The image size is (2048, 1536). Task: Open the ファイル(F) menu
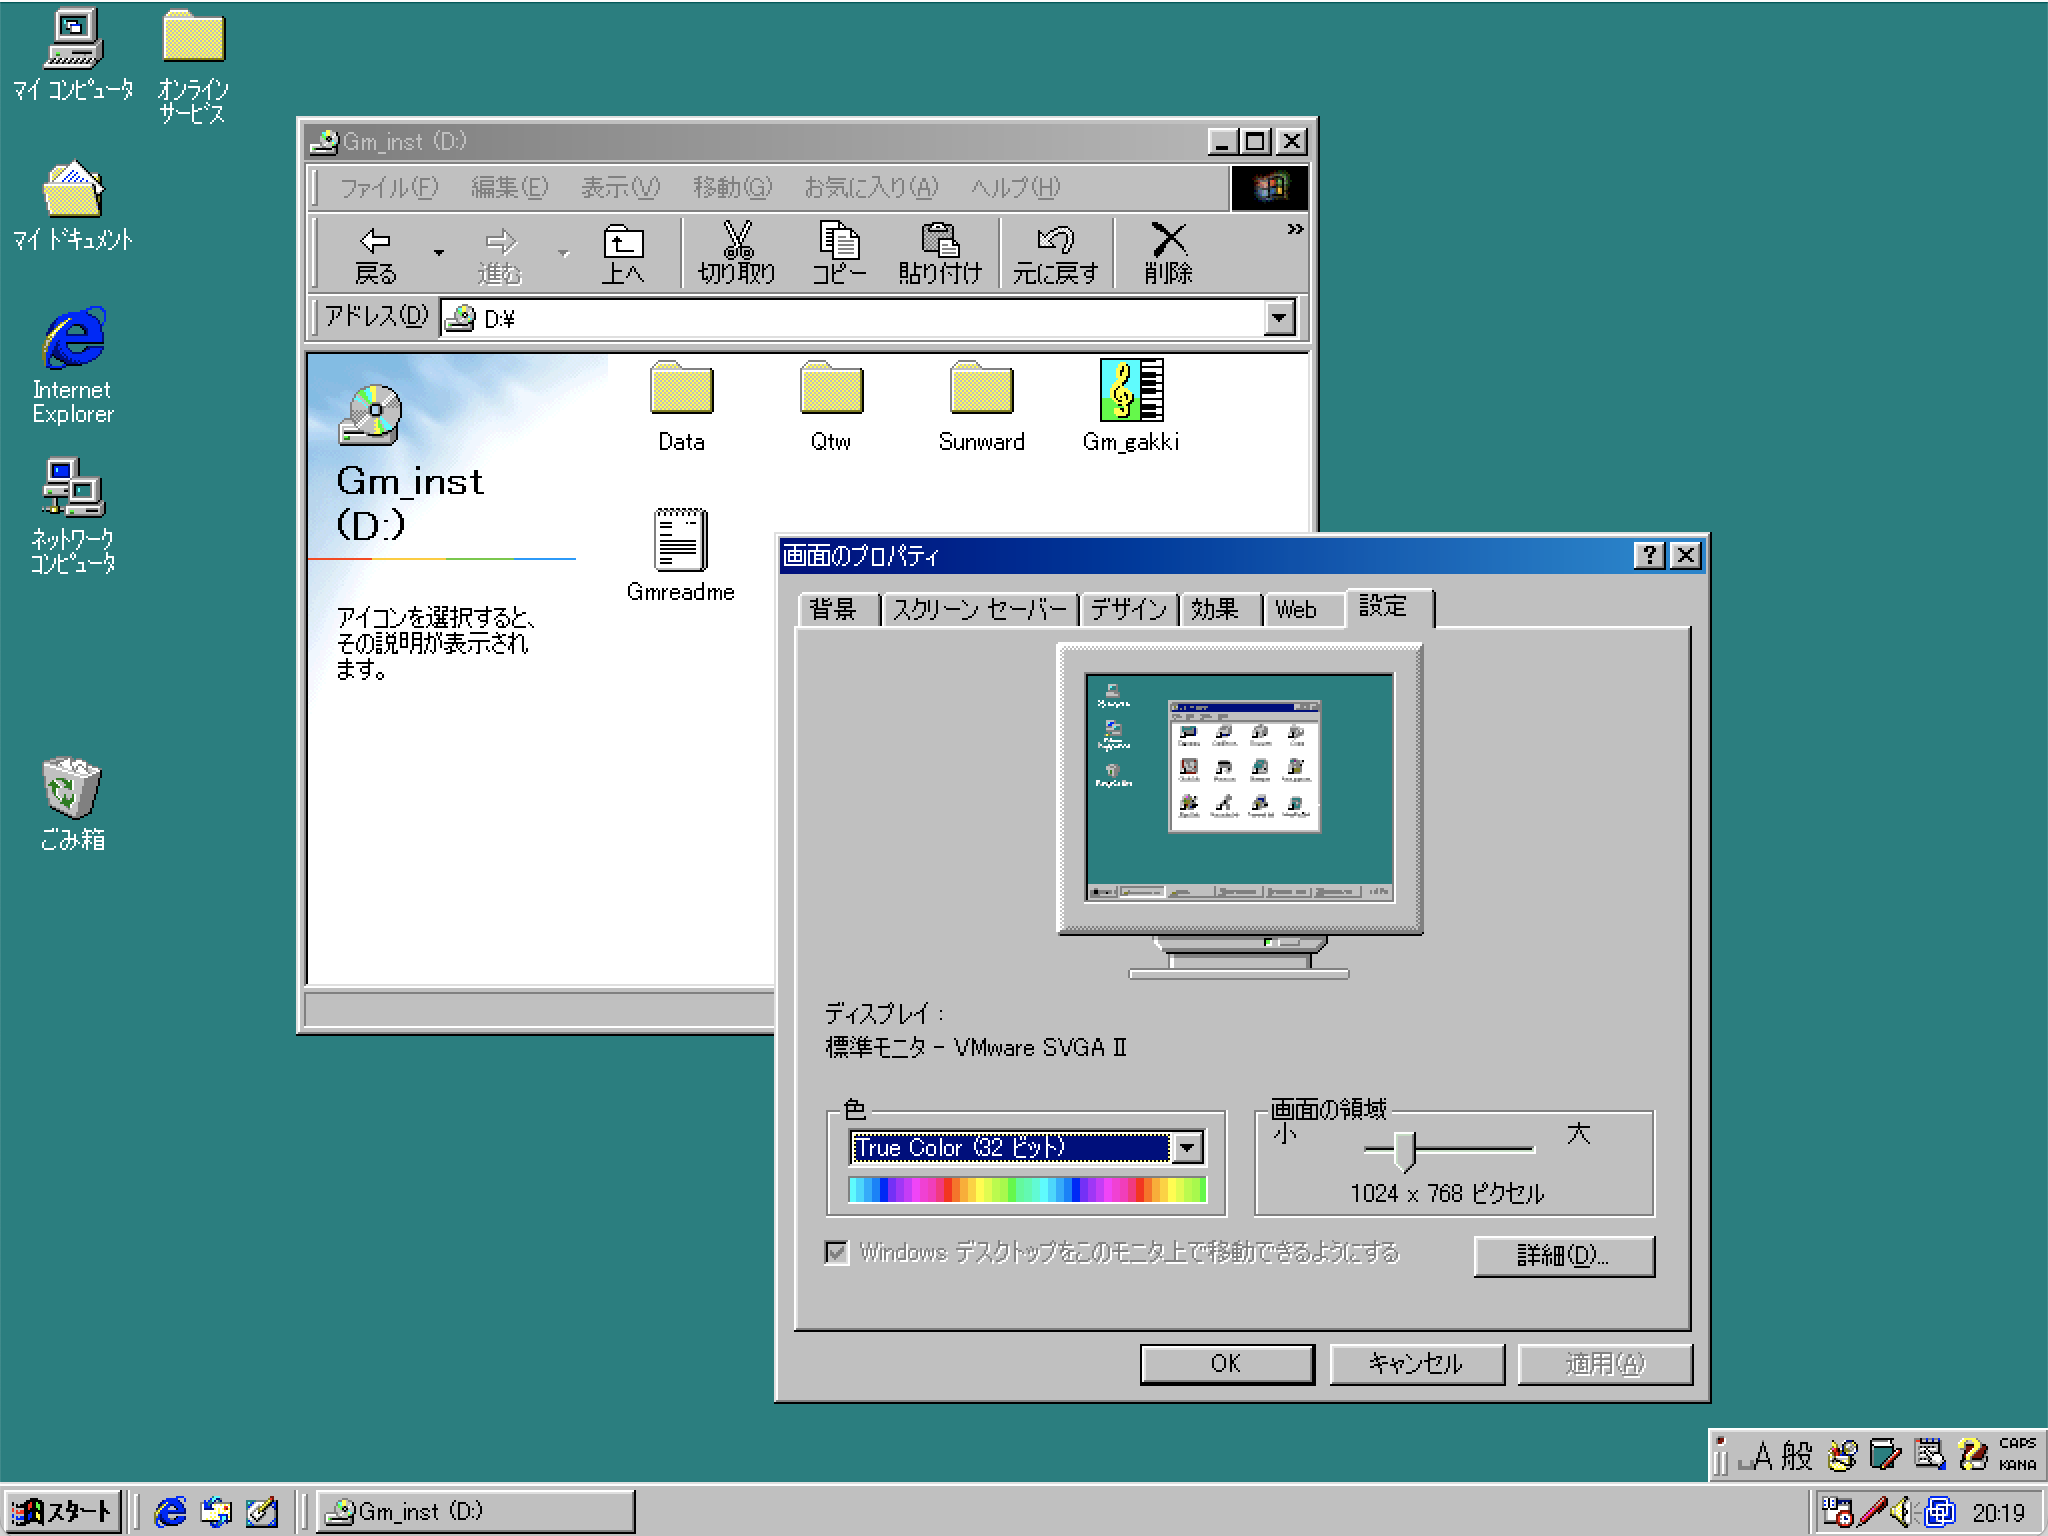point(389,187)
